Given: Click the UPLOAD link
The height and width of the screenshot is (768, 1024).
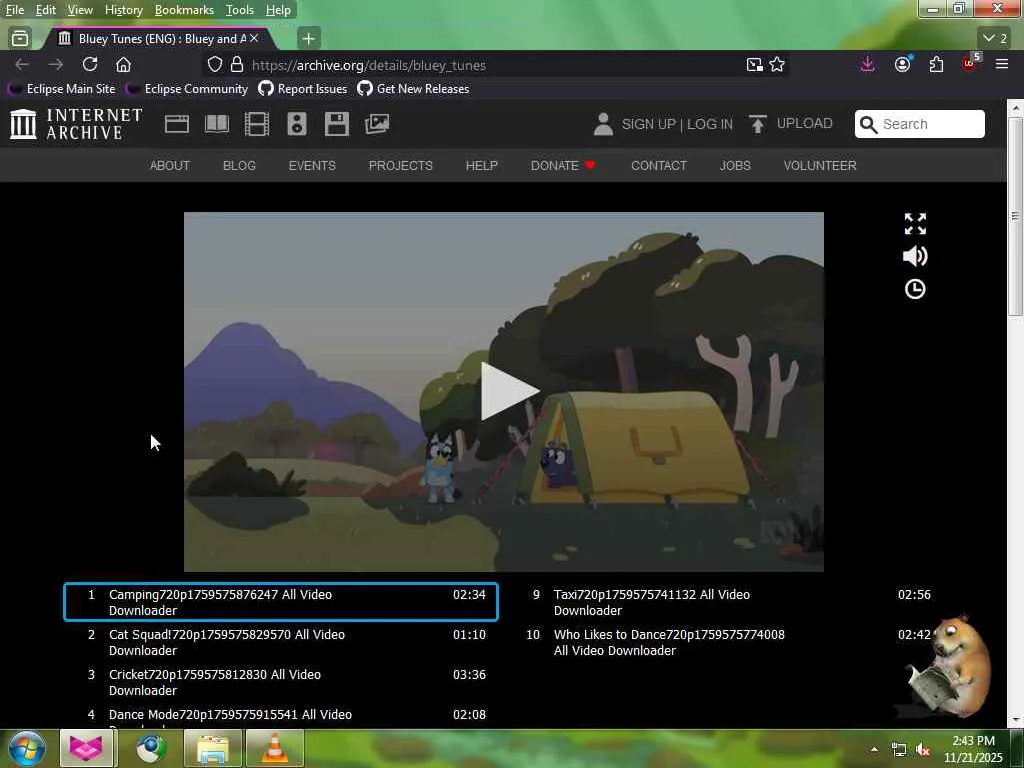Looking at the screenshot, I should point(805,123).
